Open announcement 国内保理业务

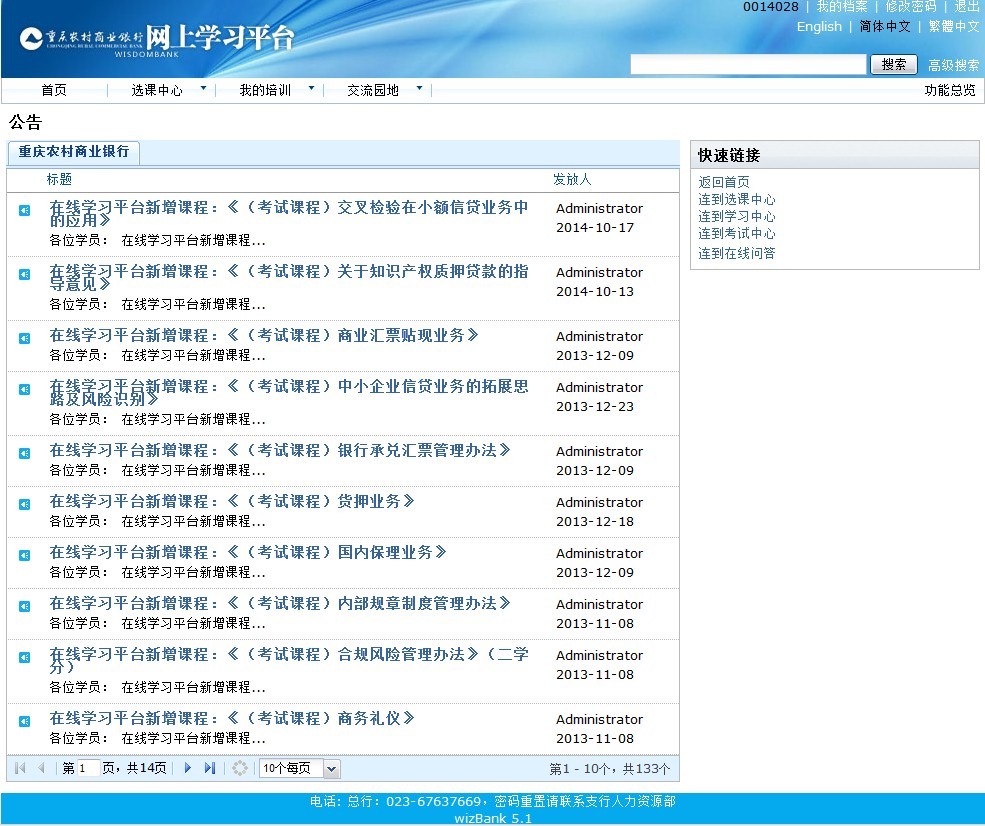point(248,552)
